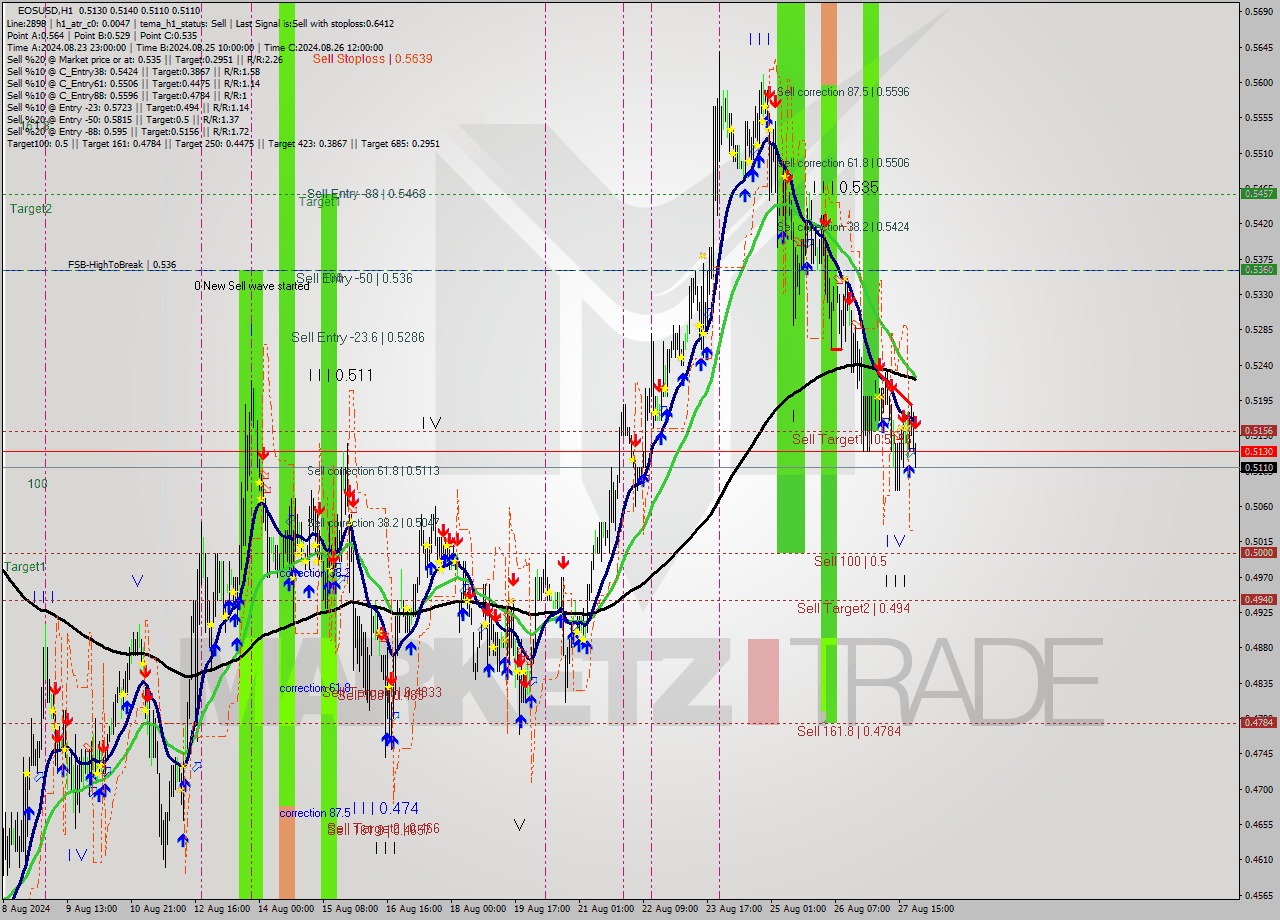Click '22 Aug 09:00' on time axis
Image resolution: width=1280 pixels, height=920 pixels.
click(670, 909)
